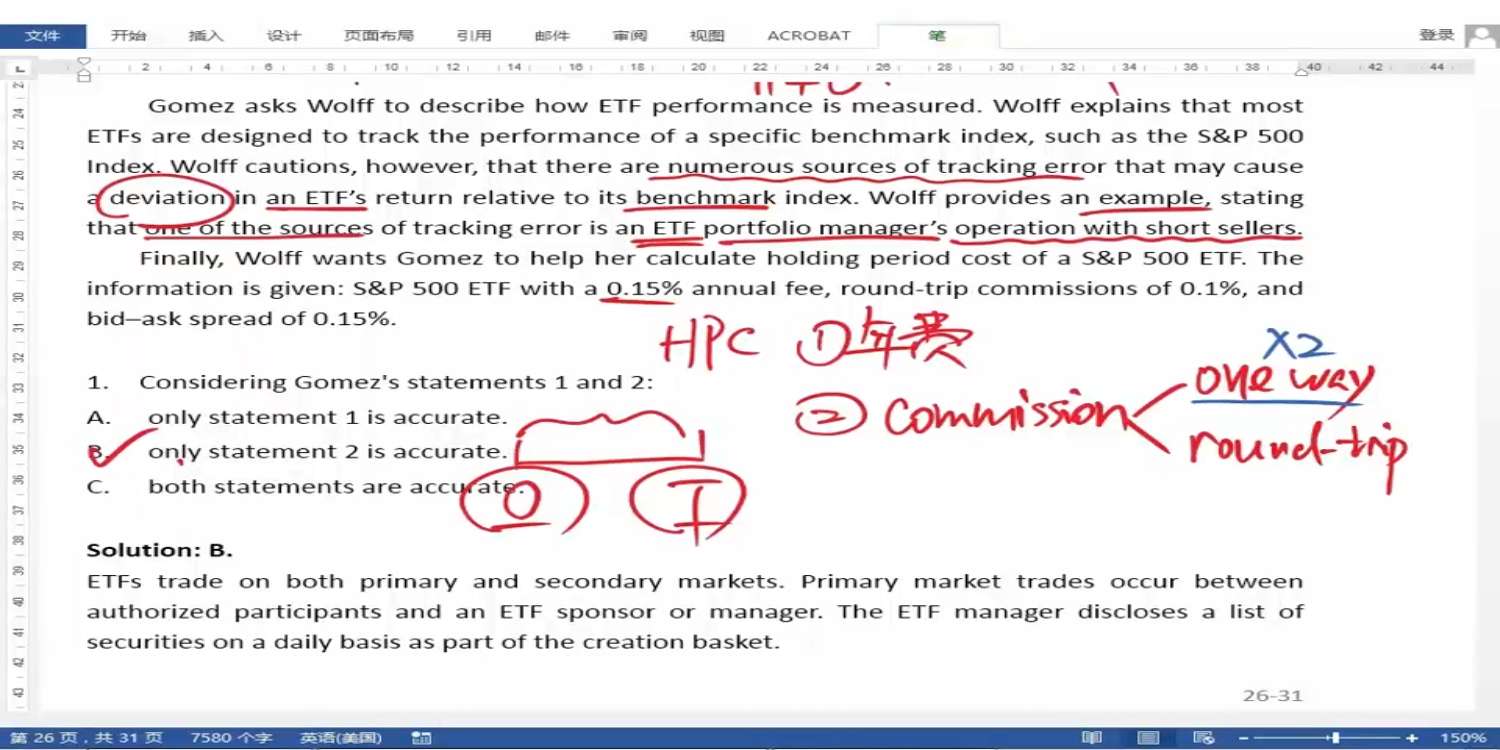1500x750 pixels.
Task: Click answer 'only statement 2 is accurate.'
Action: (x=328, y=451)
